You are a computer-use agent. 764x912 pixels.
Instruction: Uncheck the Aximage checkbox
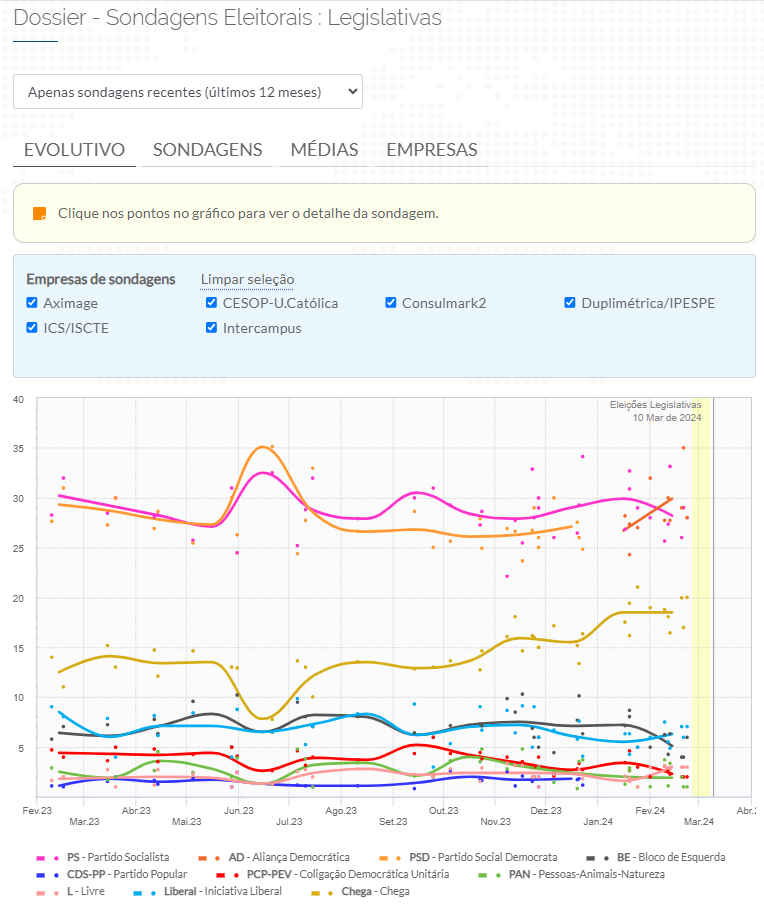[x=33, y=303]
